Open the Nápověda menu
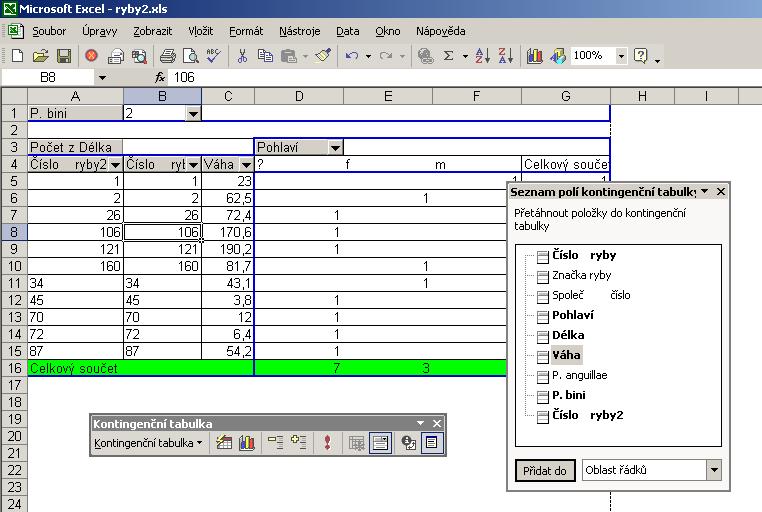This screenshot has width=762, height=512. tap(440, 31)
